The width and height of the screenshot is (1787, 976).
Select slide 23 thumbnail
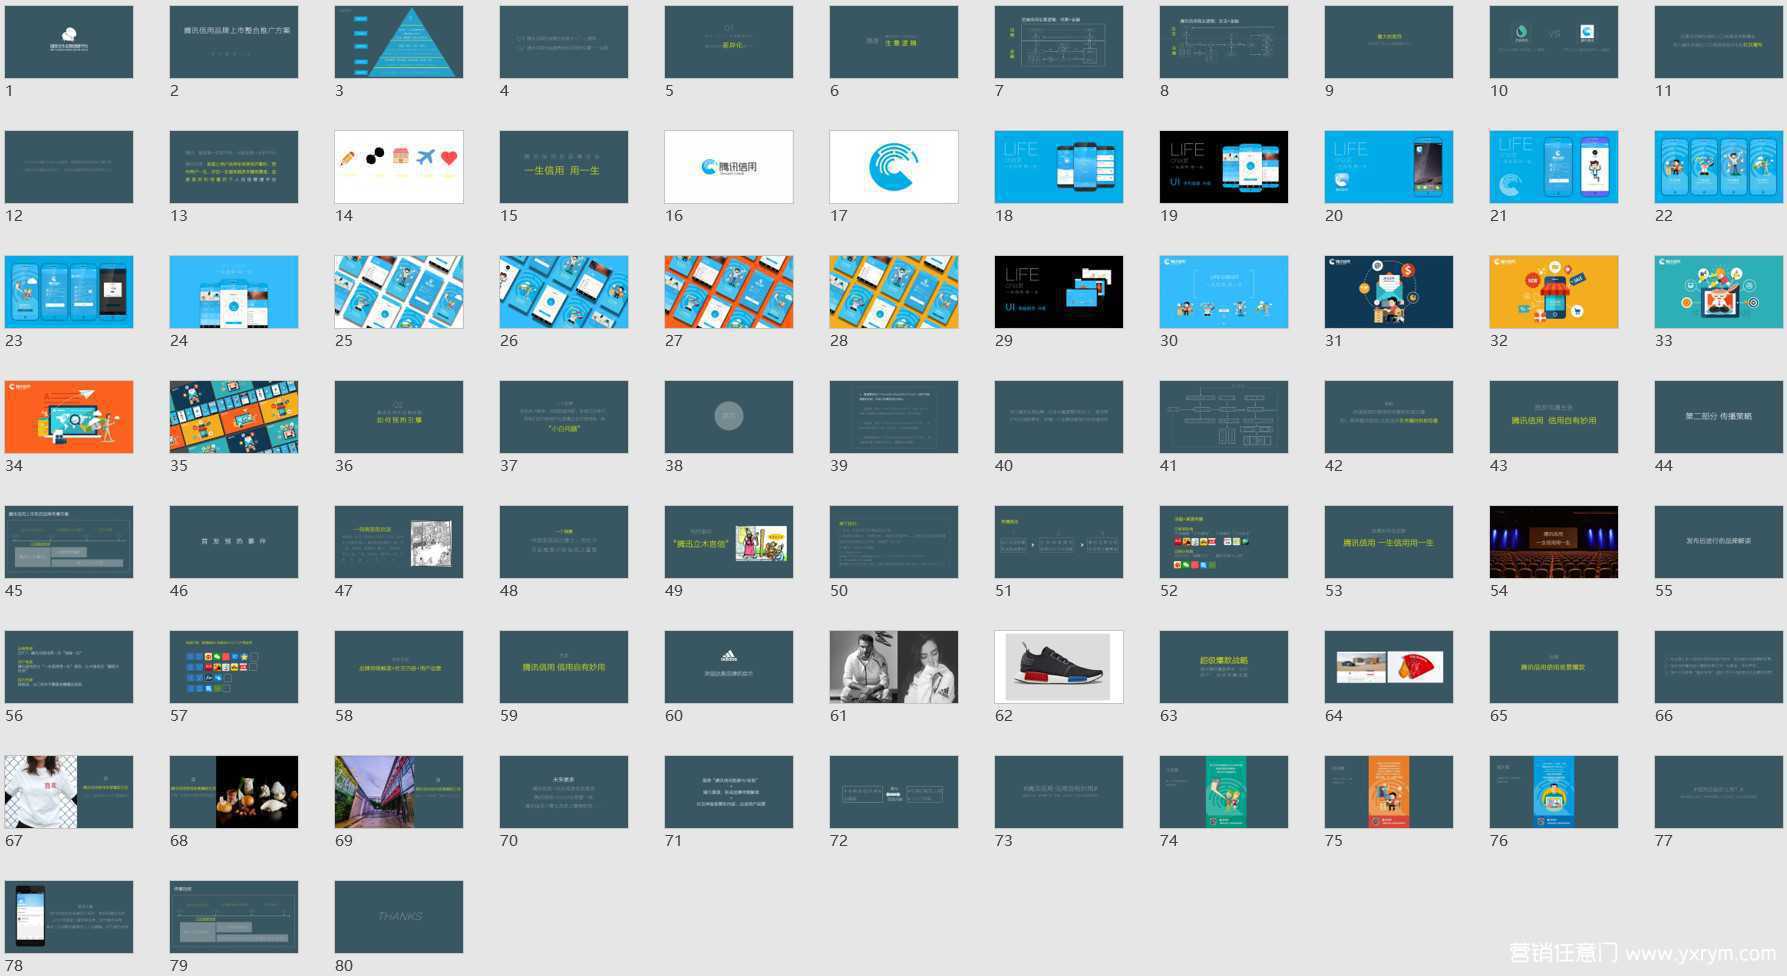pyautogui.click(x=69, y=292)
